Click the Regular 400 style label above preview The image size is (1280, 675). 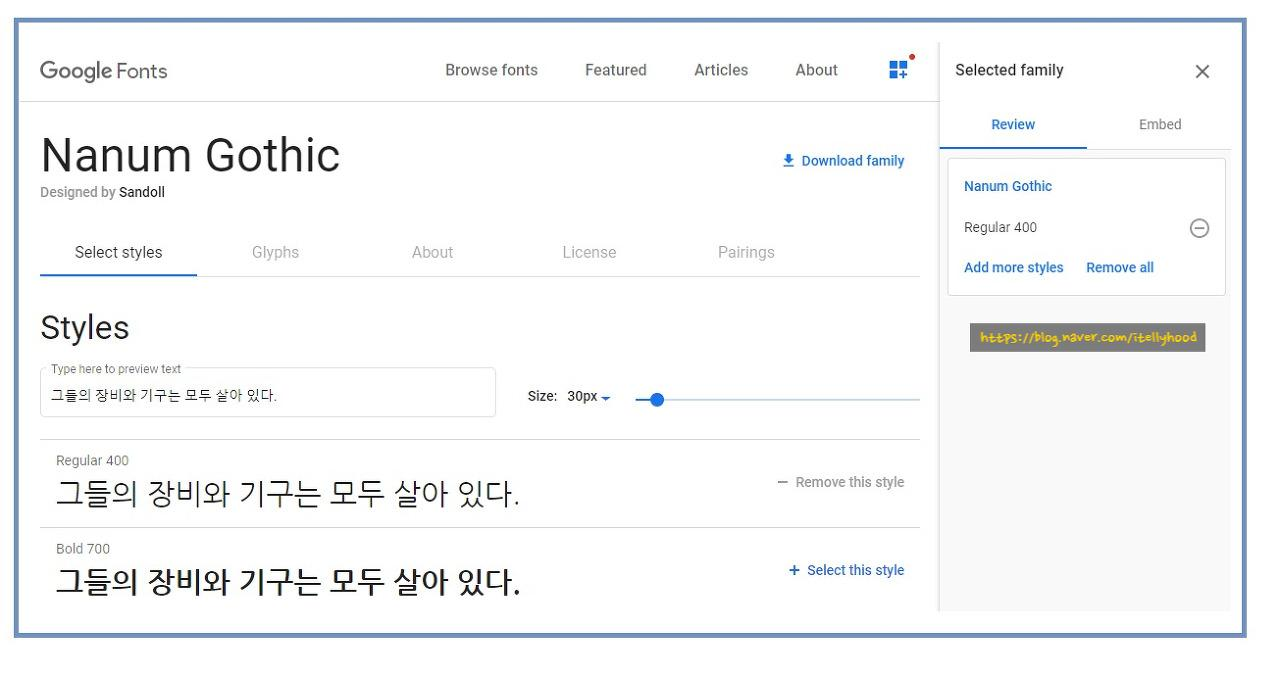pyautogui.click(x=92, y=461)
